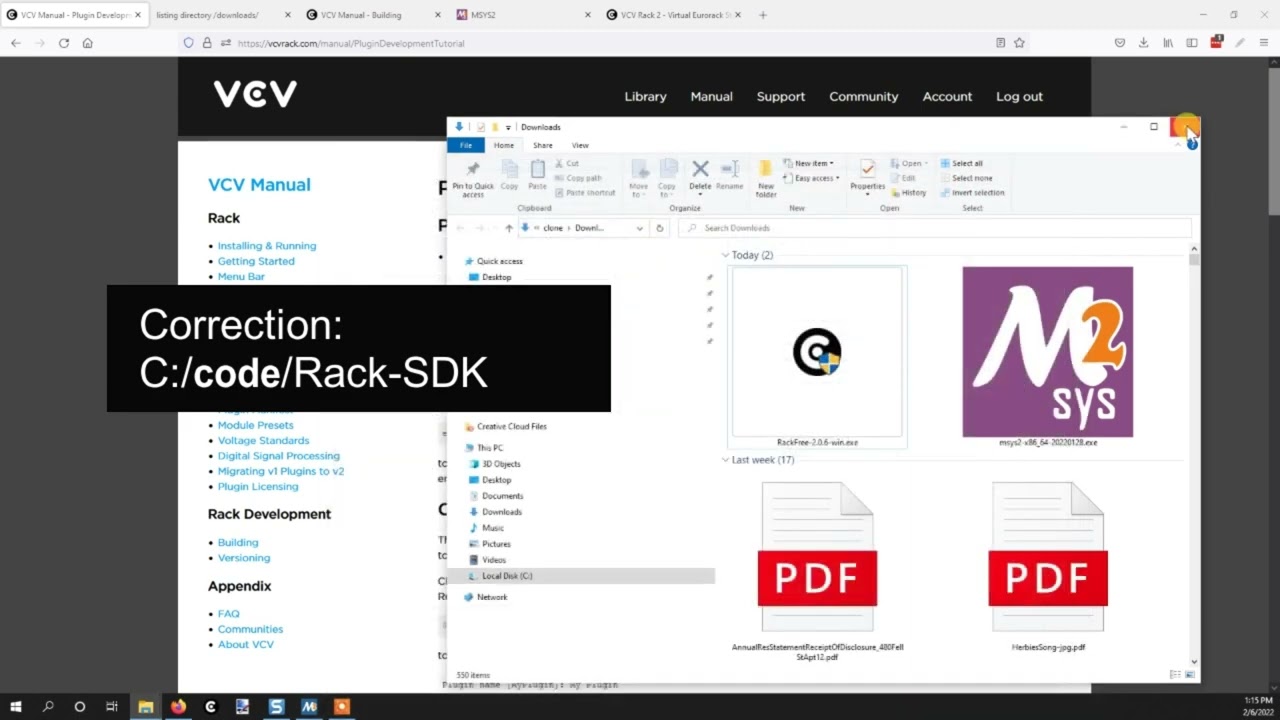Refresh the Explorer folder view
Screen dimensions: 1280x720
coord(659,228)
